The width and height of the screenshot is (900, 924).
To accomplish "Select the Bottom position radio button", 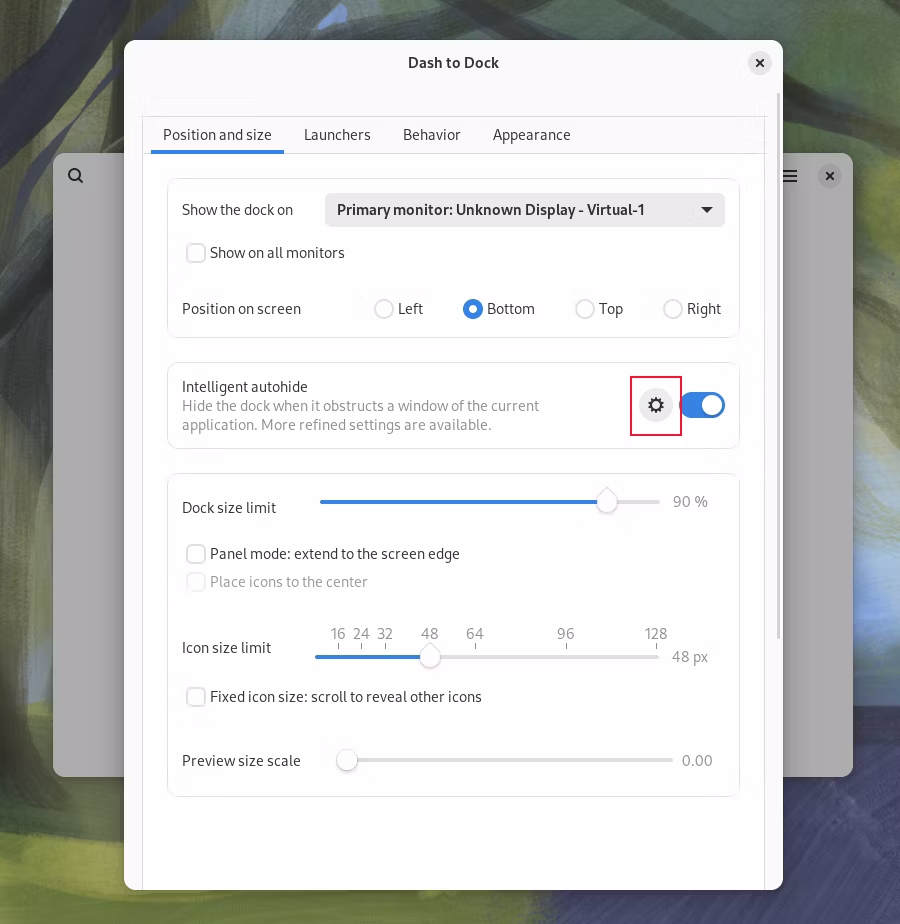I will pyautogui.click(x=473, y=309).
